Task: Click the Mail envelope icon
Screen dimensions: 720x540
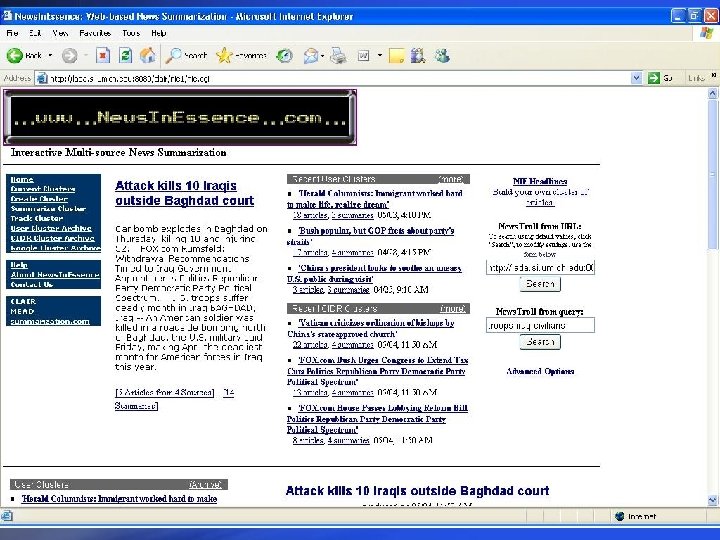Action: click(311, 56)
